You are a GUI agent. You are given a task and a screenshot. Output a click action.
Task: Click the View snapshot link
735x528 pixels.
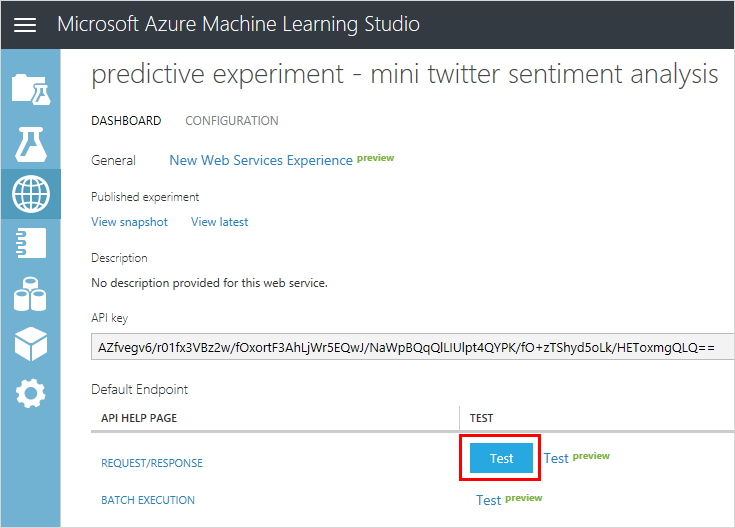tap(130, 222)
